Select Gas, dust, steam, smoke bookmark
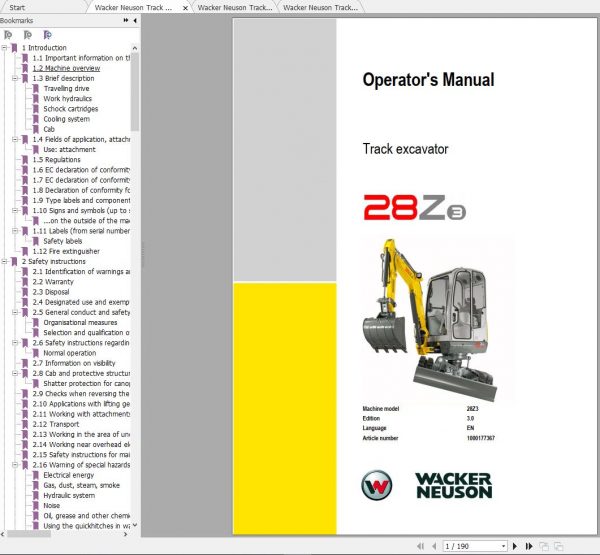The height and width of the screenshot is (555, 600). 81,485
